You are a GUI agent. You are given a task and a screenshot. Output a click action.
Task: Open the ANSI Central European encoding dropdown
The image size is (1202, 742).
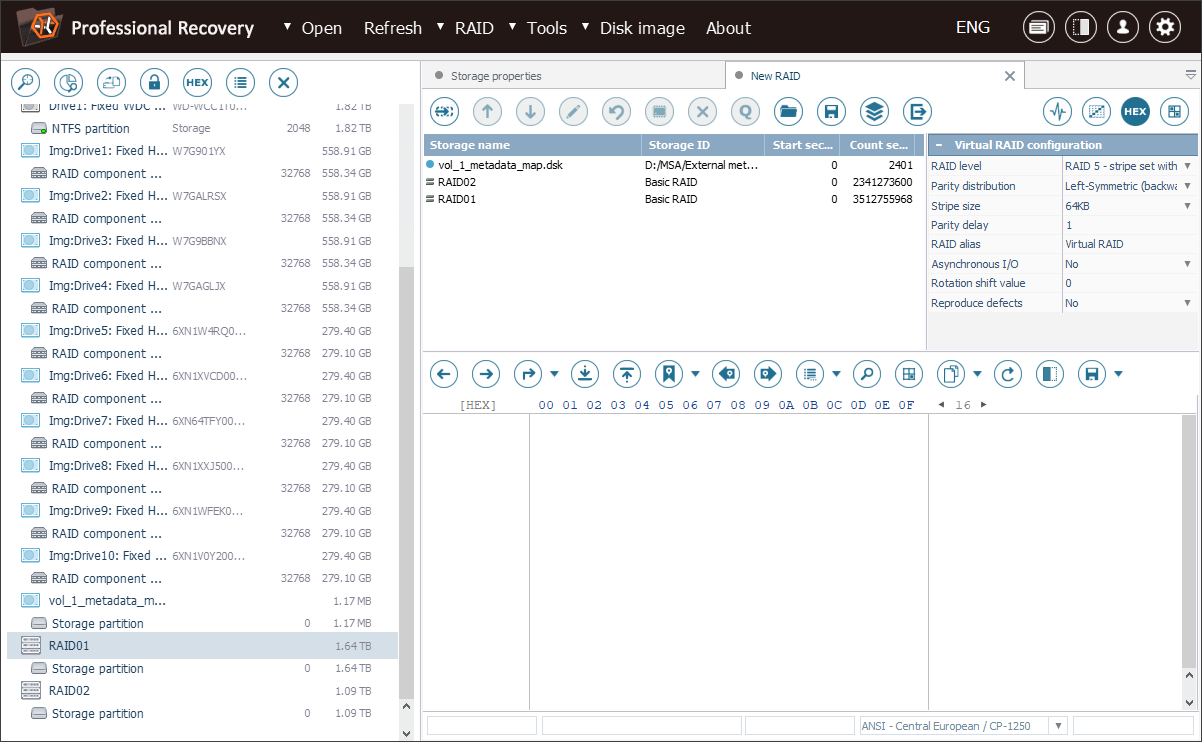click(1059, 726)
